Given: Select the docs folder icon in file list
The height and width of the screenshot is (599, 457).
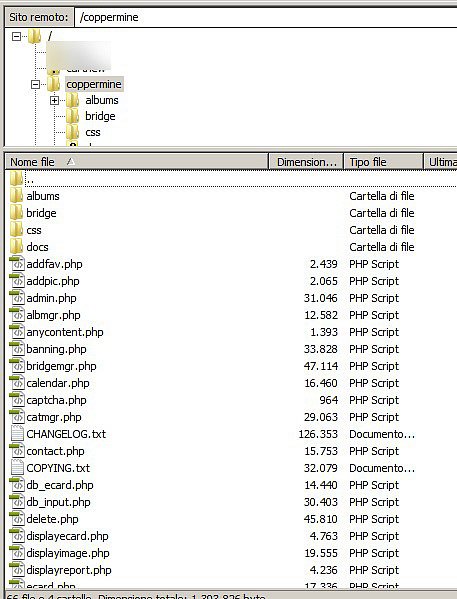Looking at the screenshot, I should pos(16,247).
